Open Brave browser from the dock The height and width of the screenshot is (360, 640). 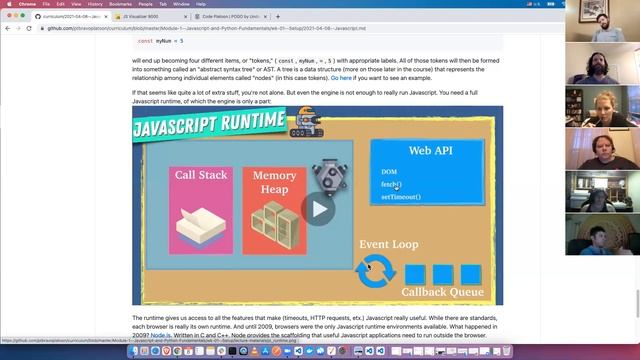[x=166, y=351]
